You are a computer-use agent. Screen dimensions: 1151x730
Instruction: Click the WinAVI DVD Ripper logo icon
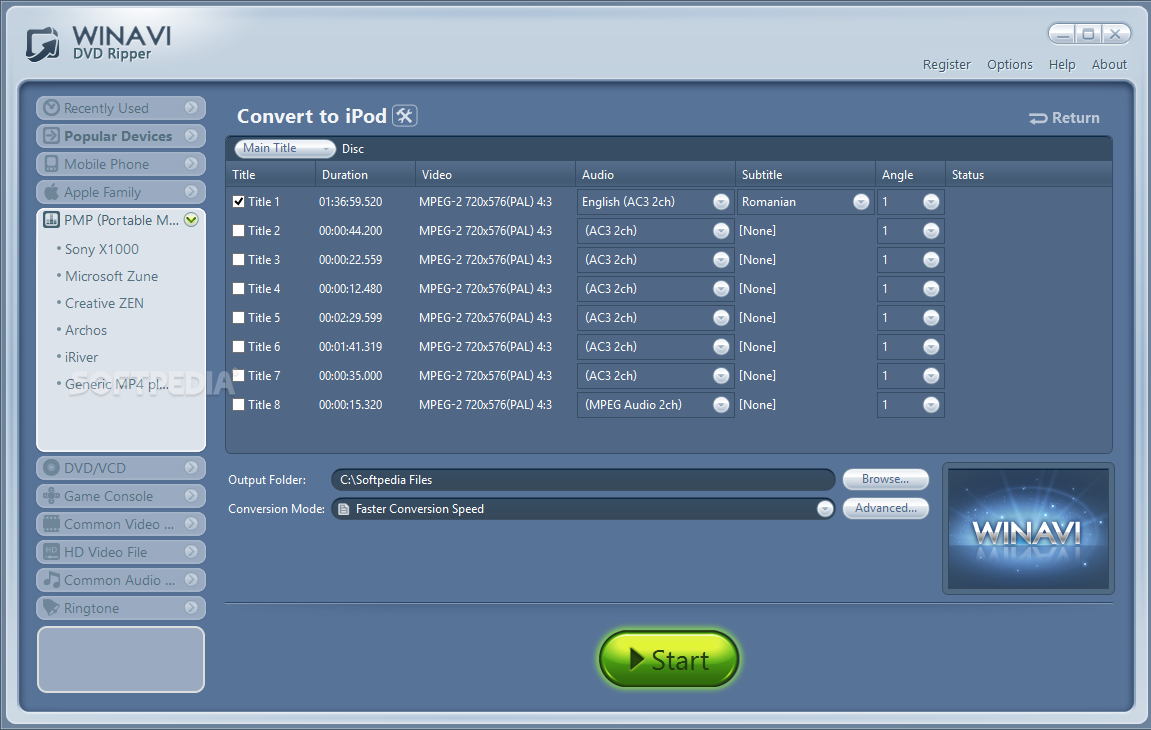[x=43, y=44]
